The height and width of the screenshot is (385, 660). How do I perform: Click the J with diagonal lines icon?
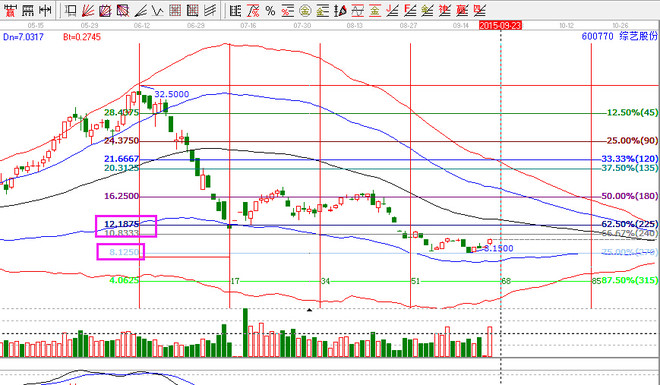click(392, 11)
